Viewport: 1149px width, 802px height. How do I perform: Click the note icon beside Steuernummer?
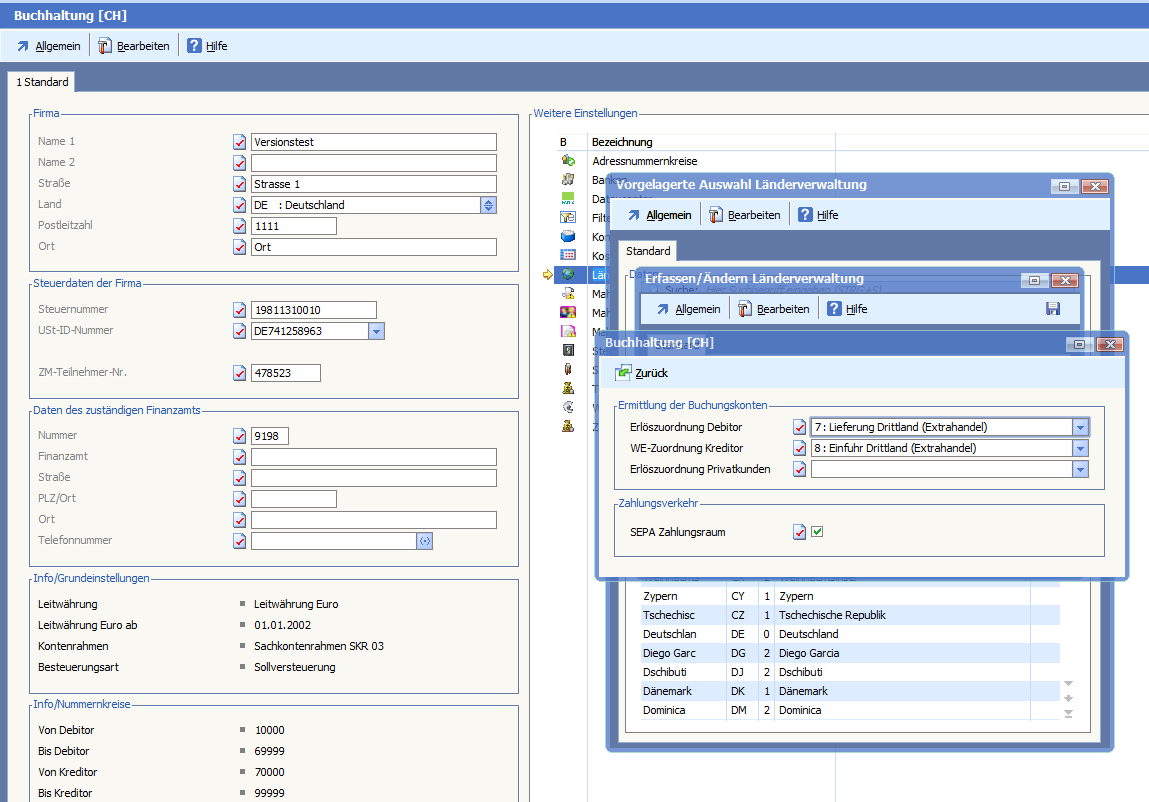pos(239,310)
